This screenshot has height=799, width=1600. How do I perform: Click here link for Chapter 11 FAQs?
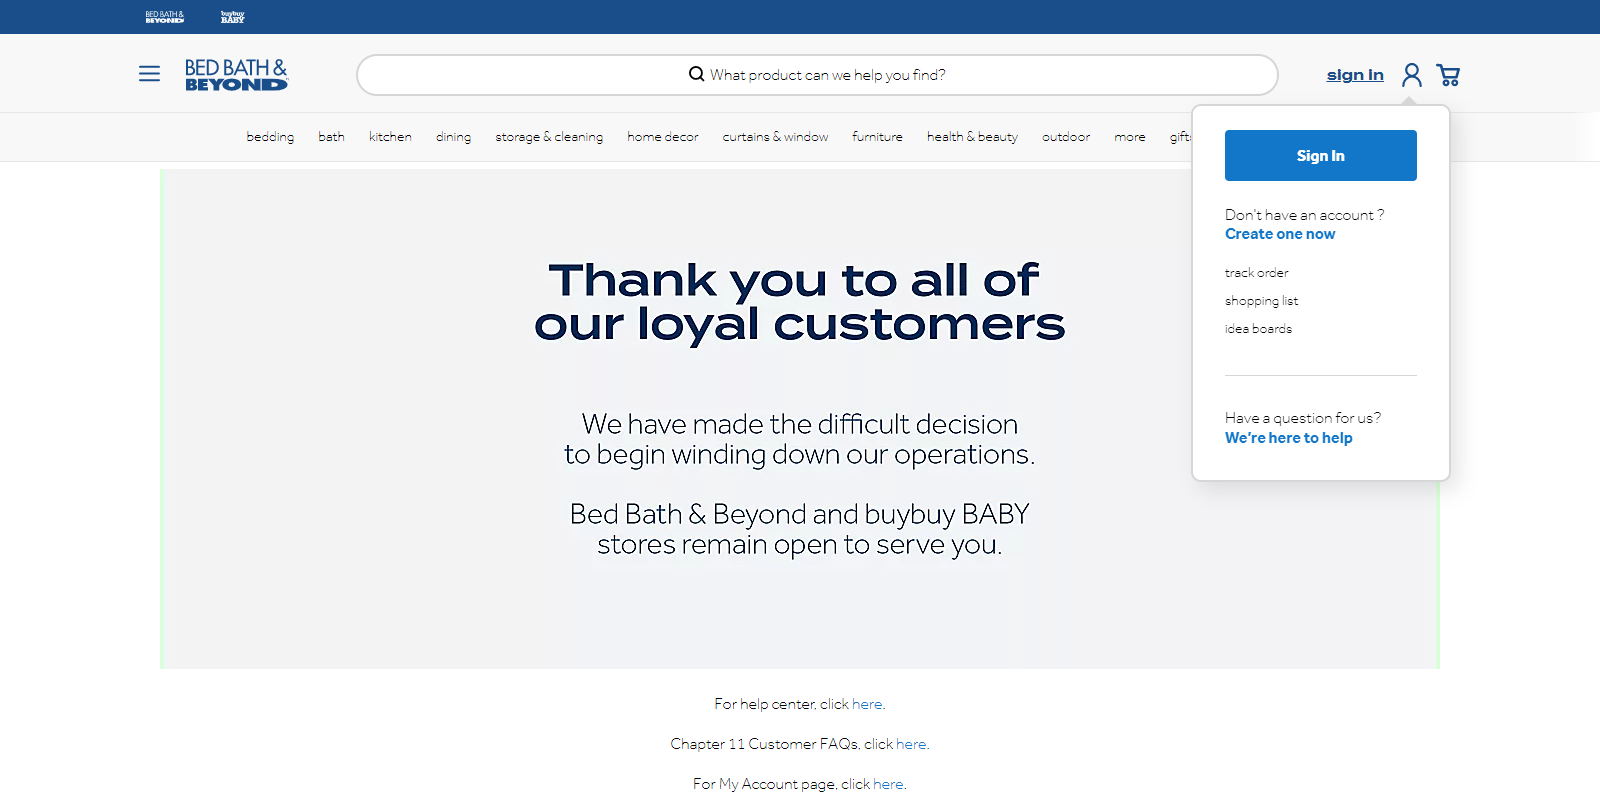[x=911, y=744]
